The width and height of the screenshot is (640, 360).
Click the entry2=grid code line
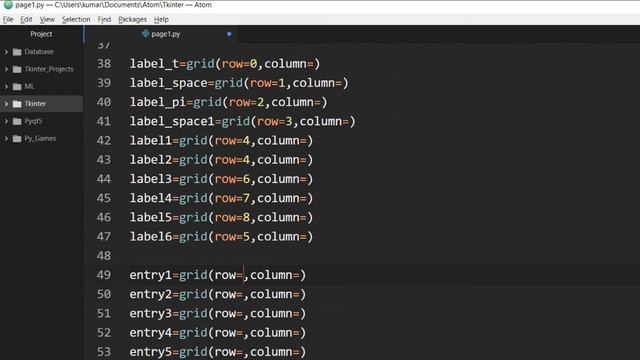(x=218, y=294)
